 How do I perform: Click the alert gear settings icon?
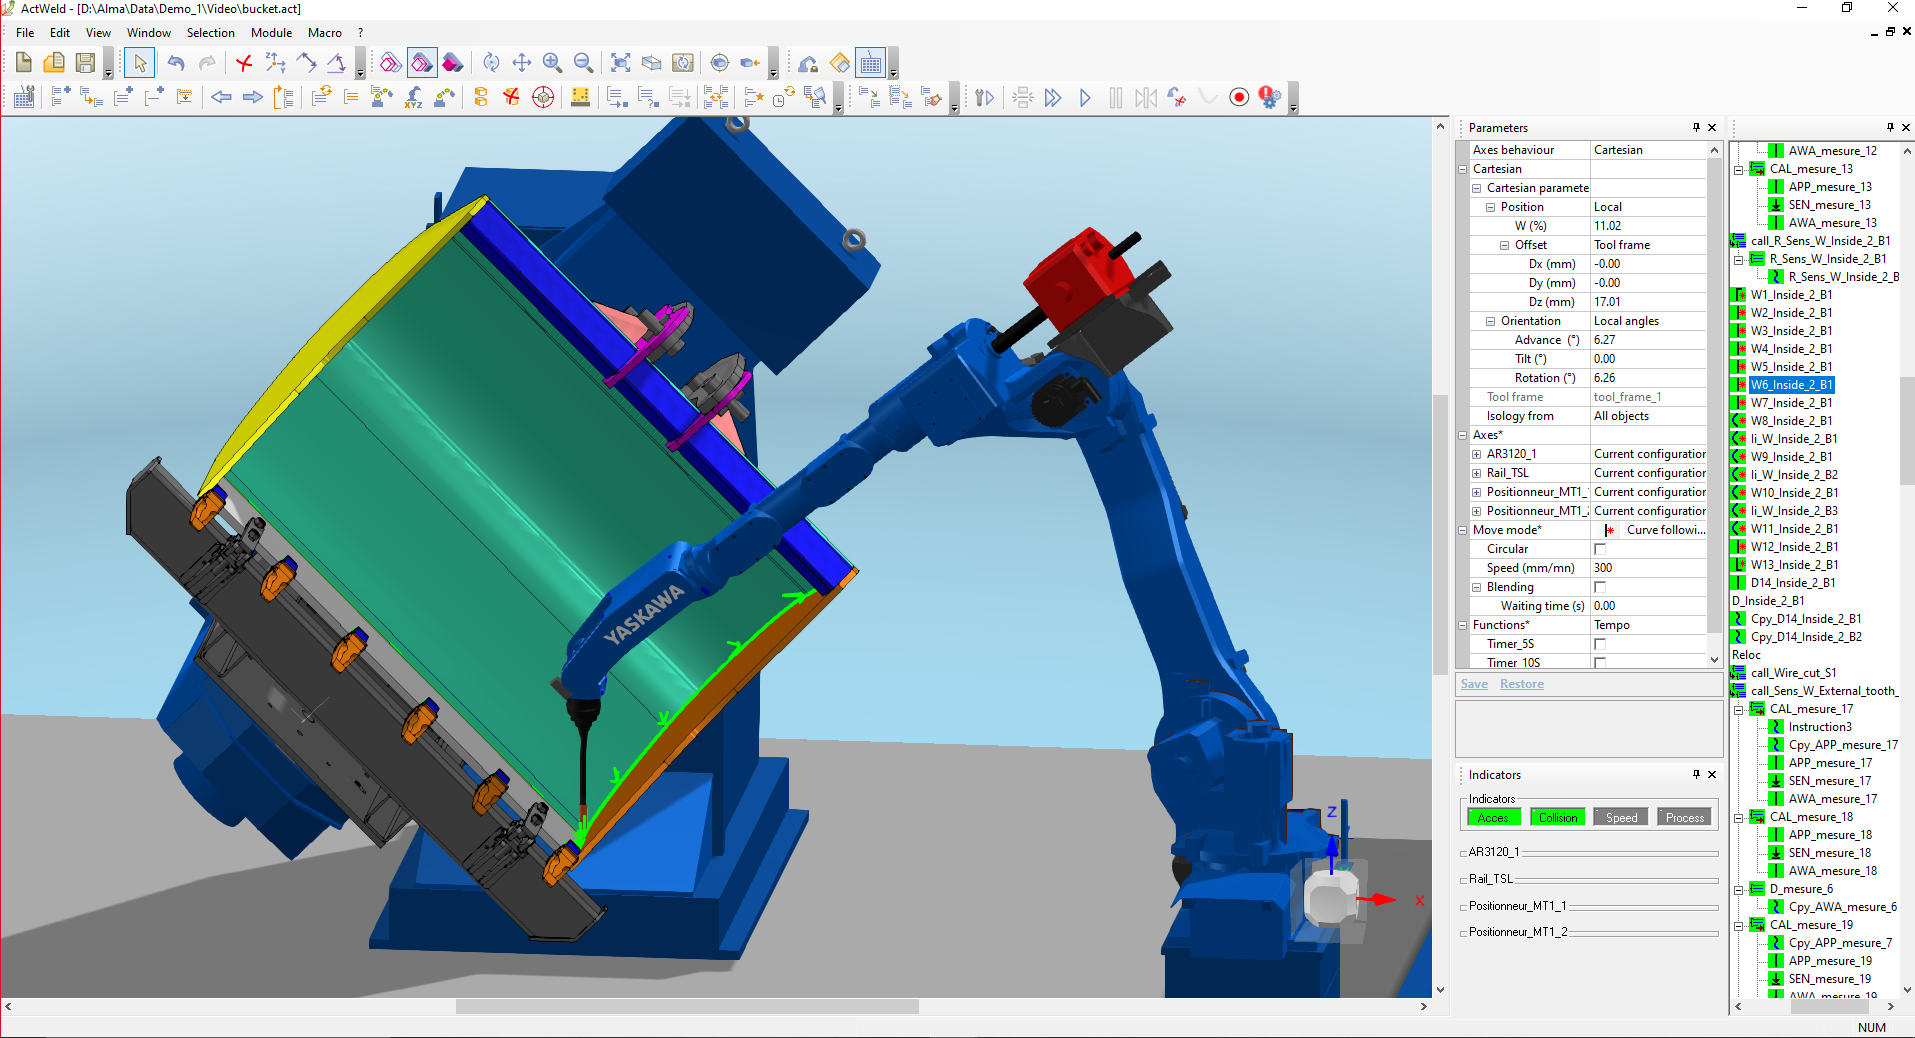point(1270,97)
